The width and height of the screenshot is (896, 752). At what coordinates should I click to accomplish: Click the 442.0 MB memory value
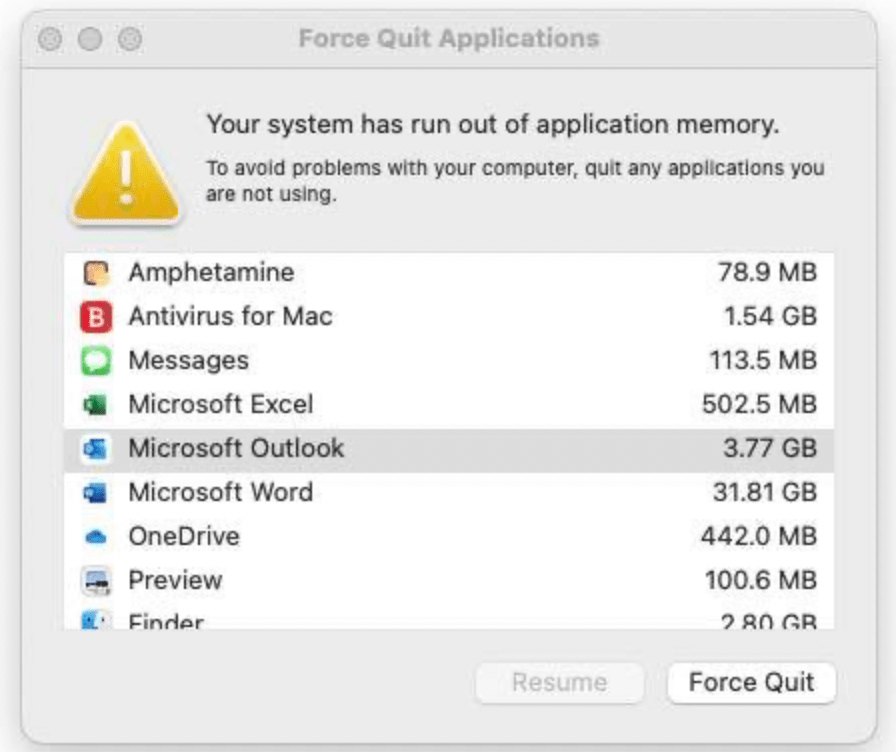(x=759, y=537)
